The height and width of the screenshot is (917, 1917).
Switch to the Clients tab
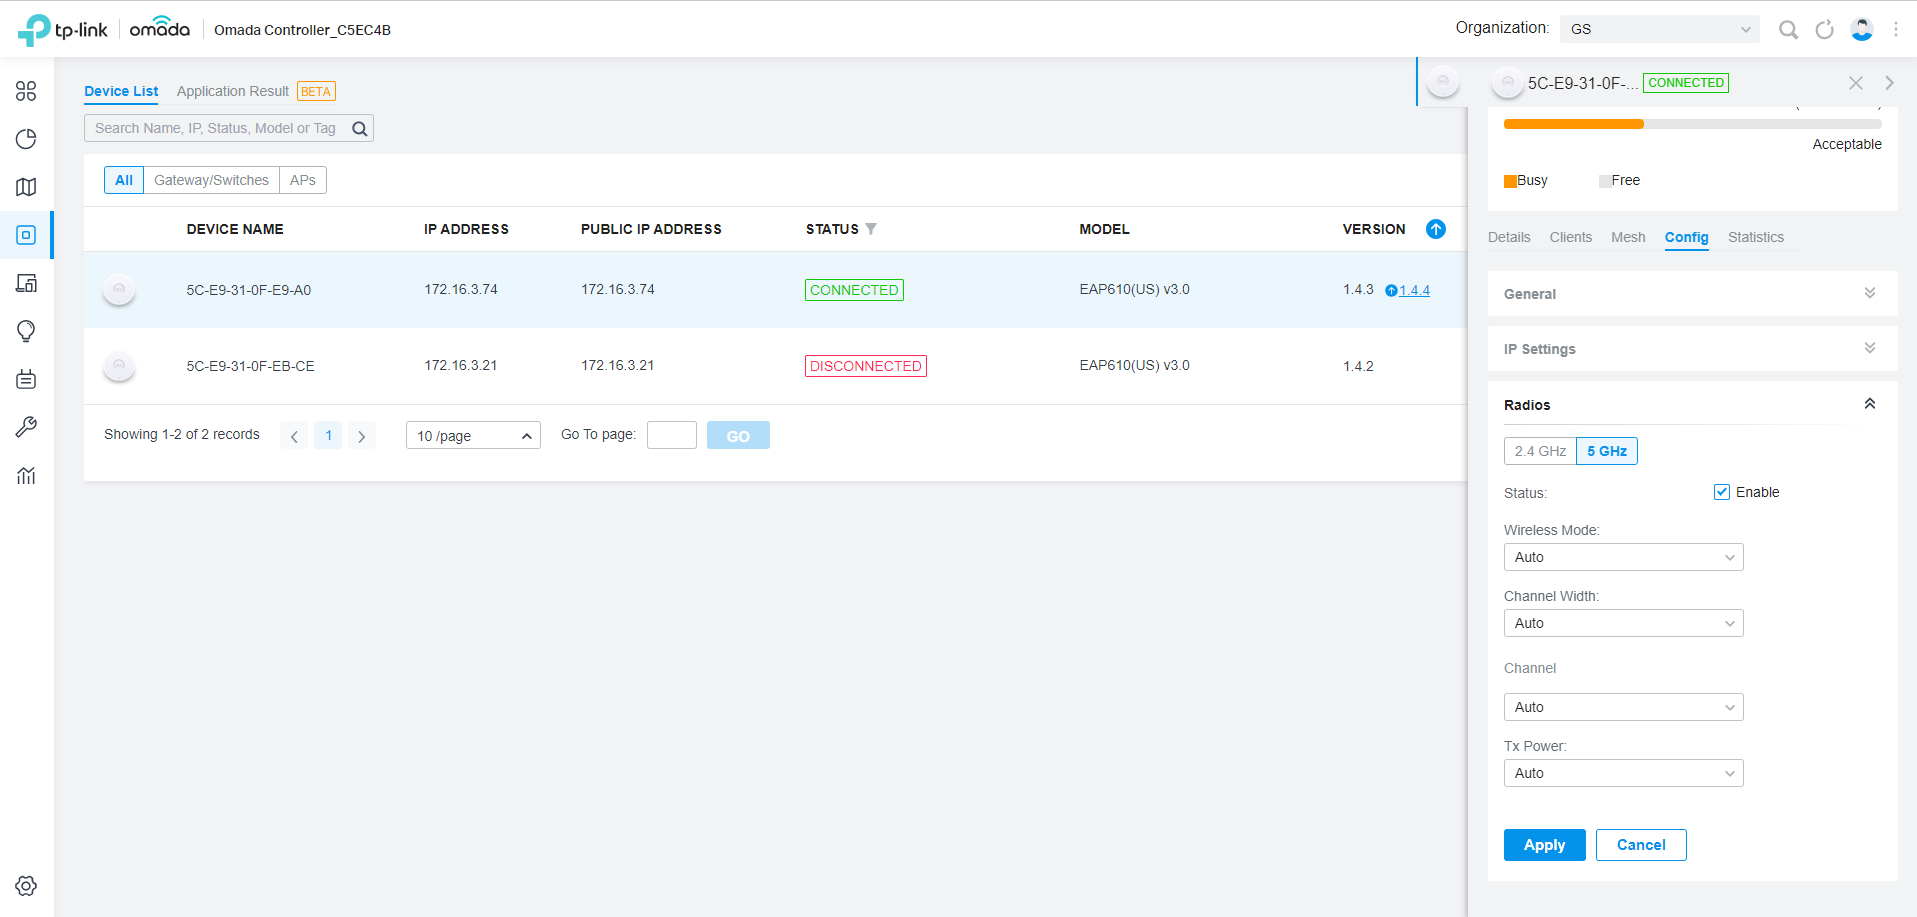tap(1570, 237)
